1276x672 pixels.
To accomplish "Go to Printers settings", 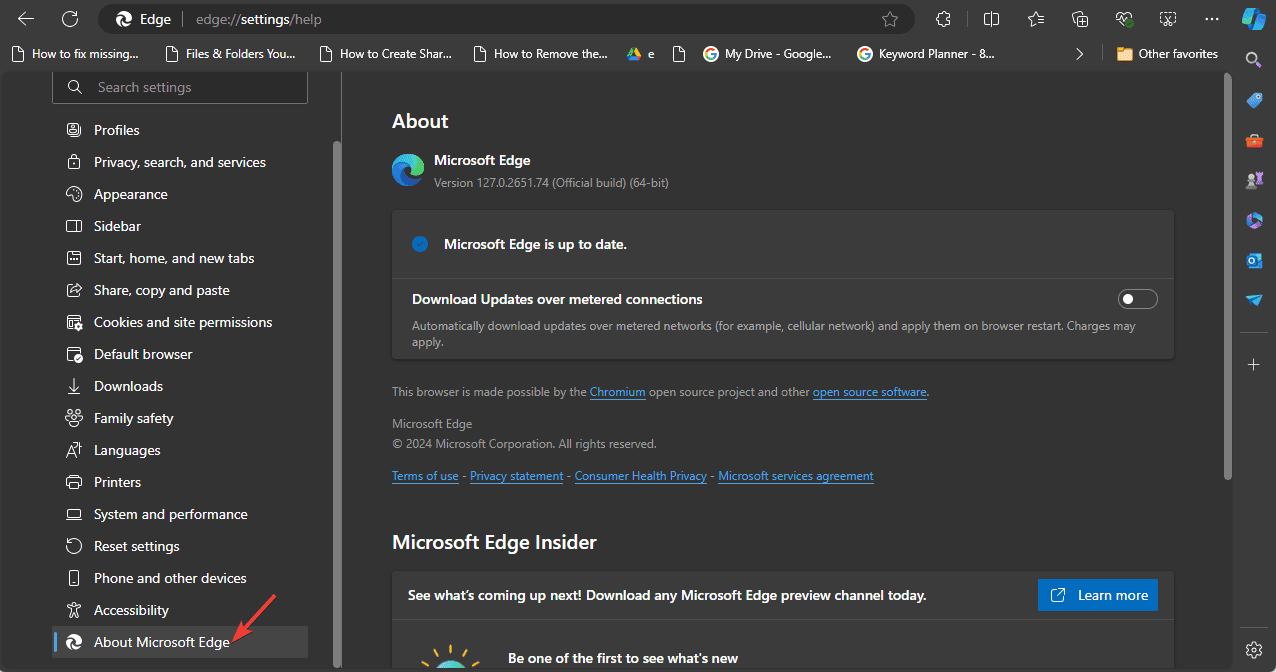I will [x=180, y=482].
